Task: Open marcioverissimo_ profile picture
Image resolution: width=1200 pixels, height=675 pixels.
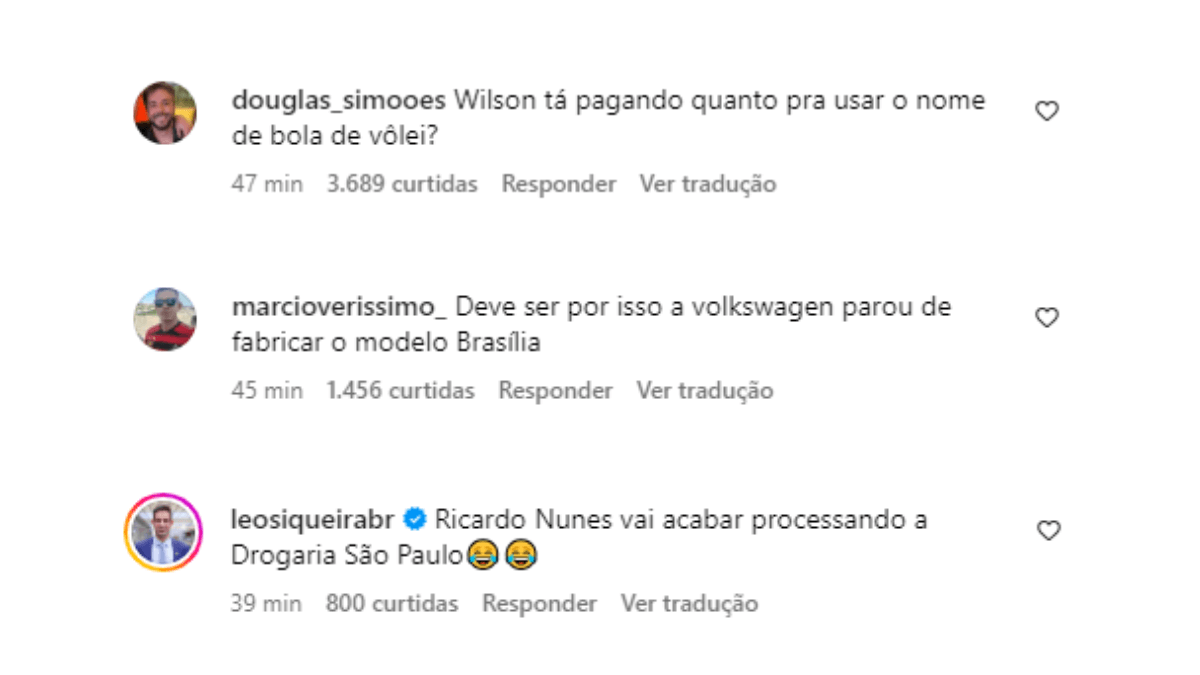Action: pos(165,318)
